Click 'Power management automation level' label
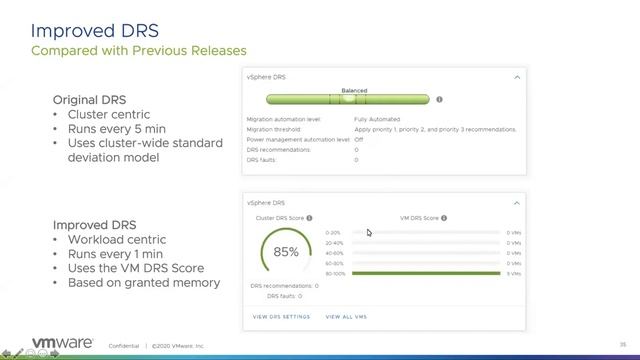 pos(298,140)
